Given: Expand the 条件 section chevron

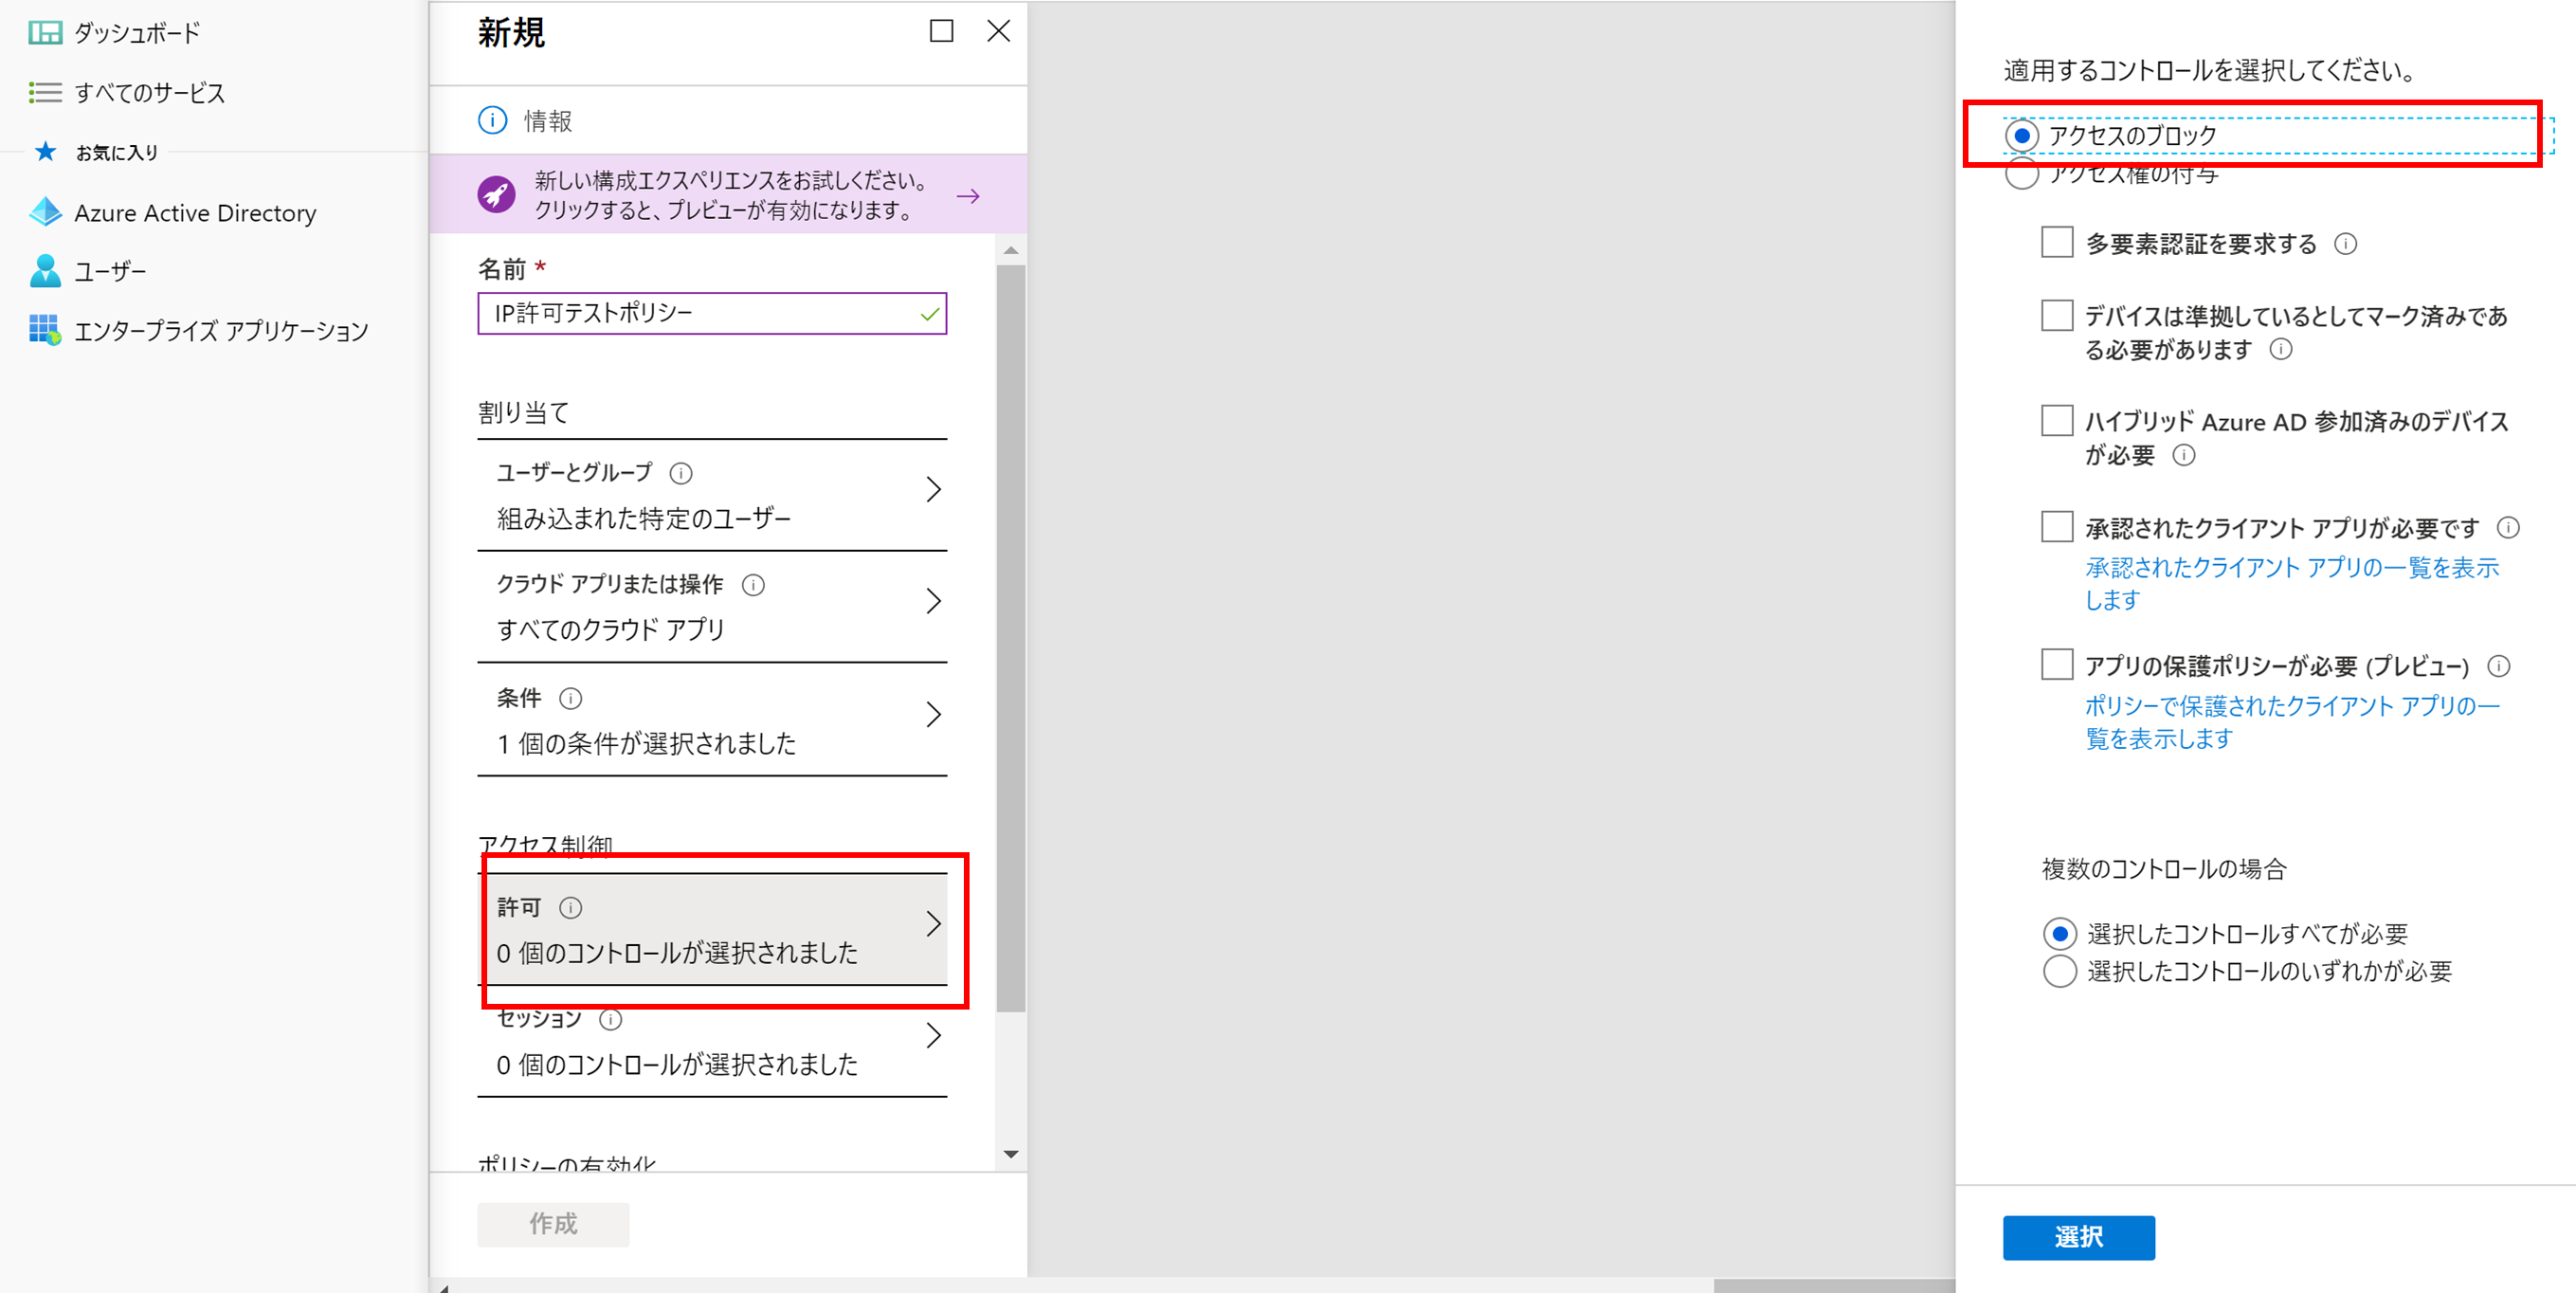Looking at the screenshot, I should (x=933, y=715).
